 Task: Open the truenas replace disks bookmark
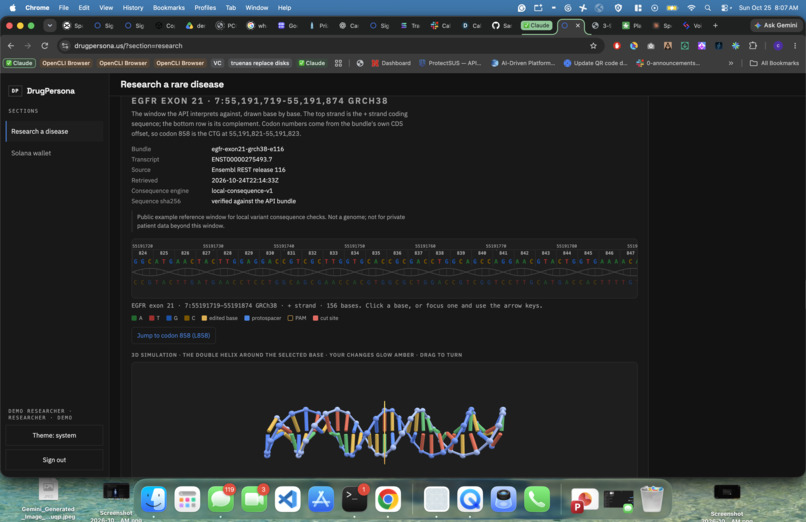click(x=260, y=63)
